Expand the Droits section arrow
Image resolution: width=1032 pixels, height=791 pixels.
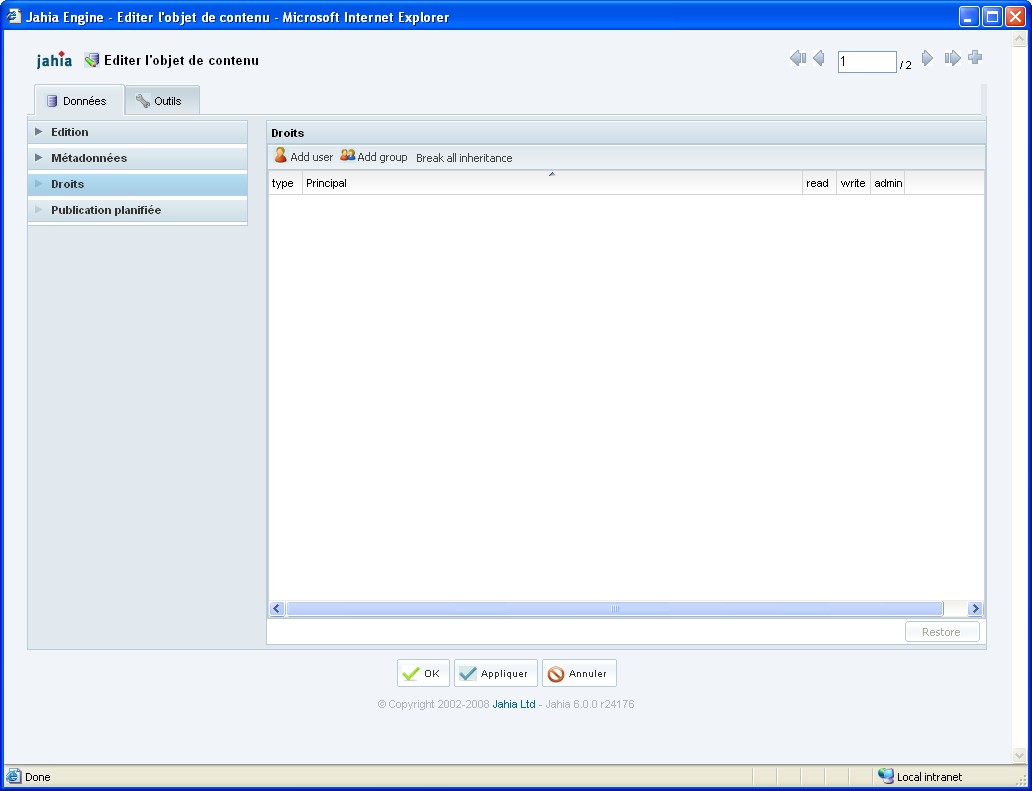point(39,184)
